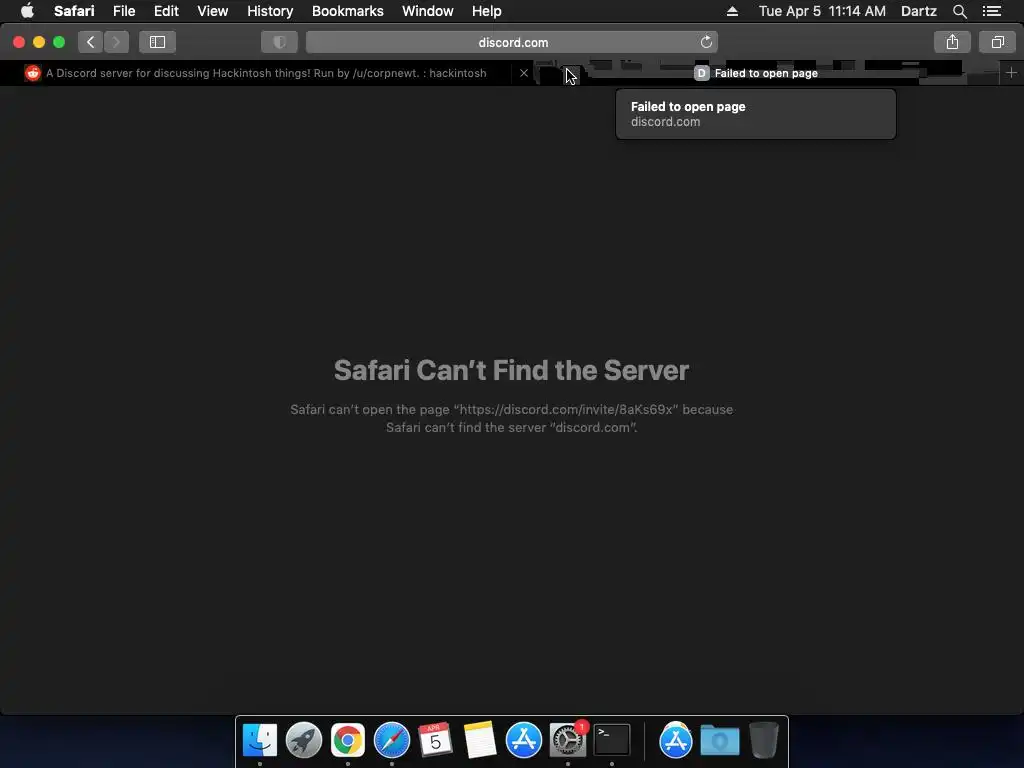
Task: Open the History menu
Action: click(x=270, y=11)
